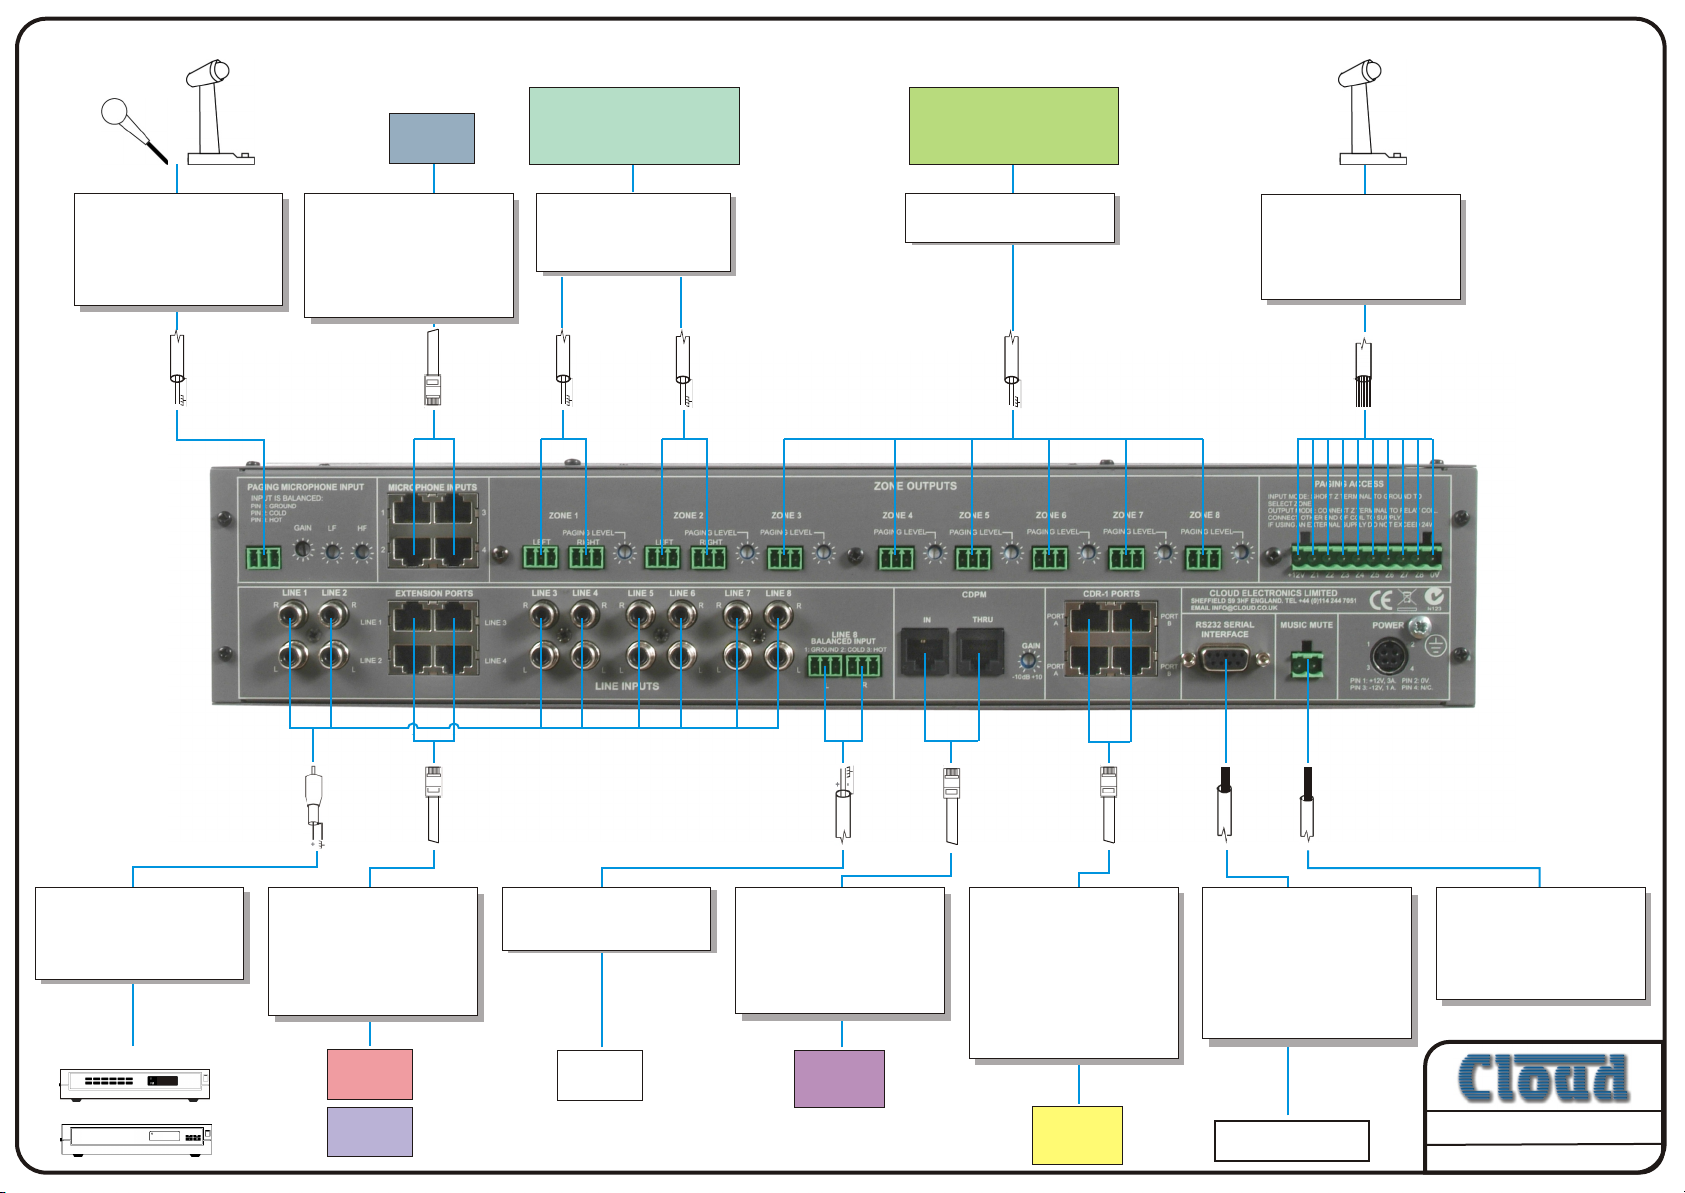Click the blue-grey box at top
The image size is (1685, 1193).
(x=432, y=138)
